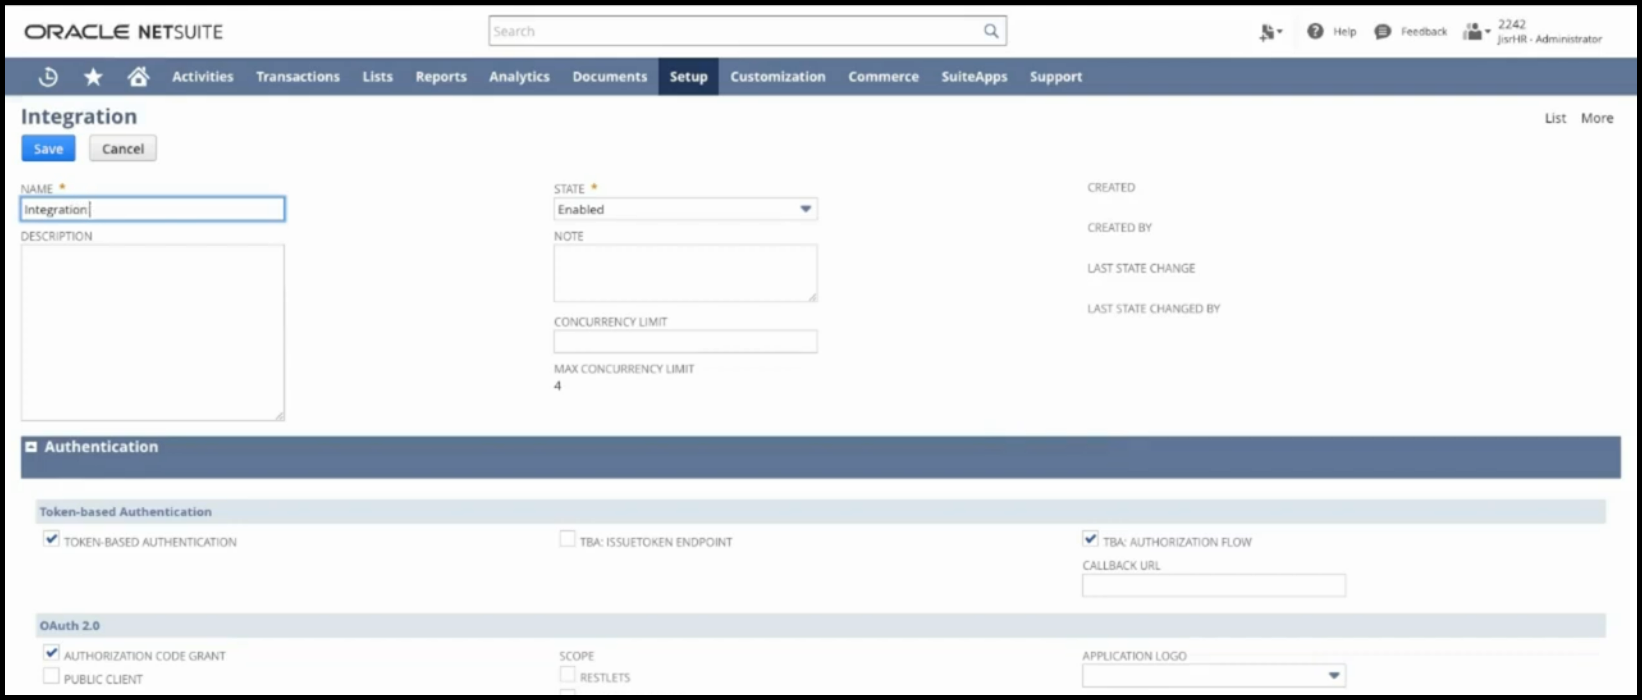
Task: Open the Recent Records clock icon
Action: point(48,77)
